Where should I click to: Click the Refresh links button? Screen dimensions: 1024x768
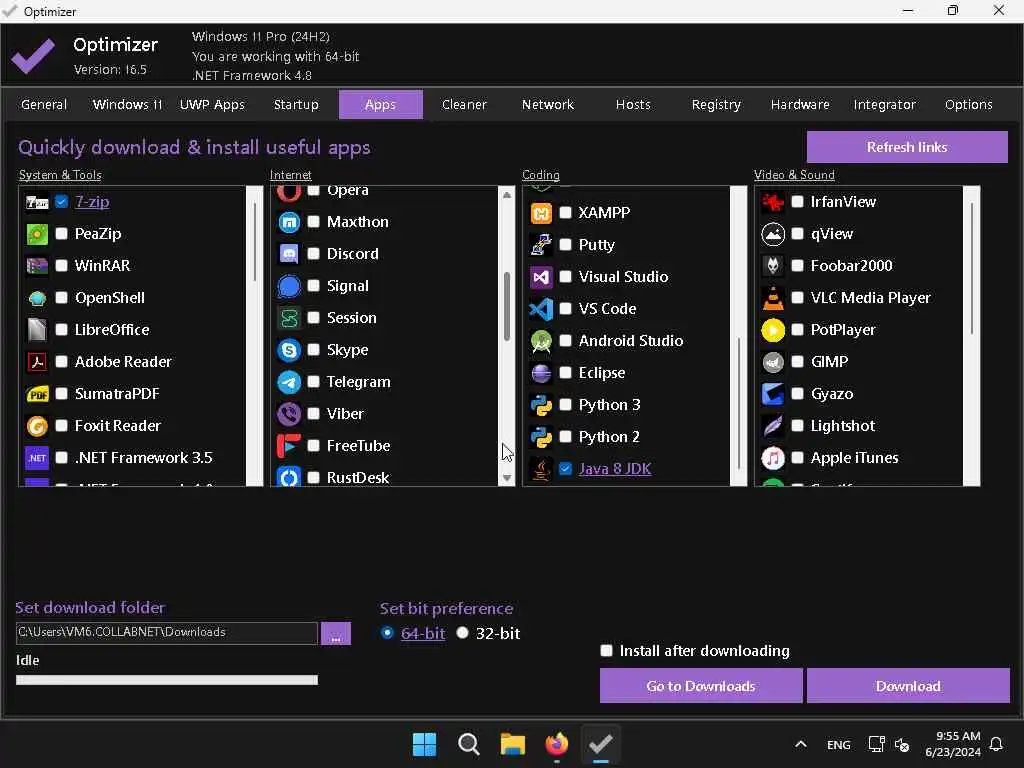907,147
